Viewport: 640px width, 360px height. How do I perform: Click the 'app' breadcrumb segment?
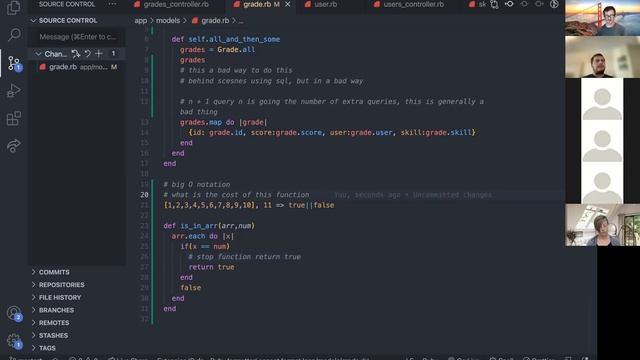click(x=141, y=20)
